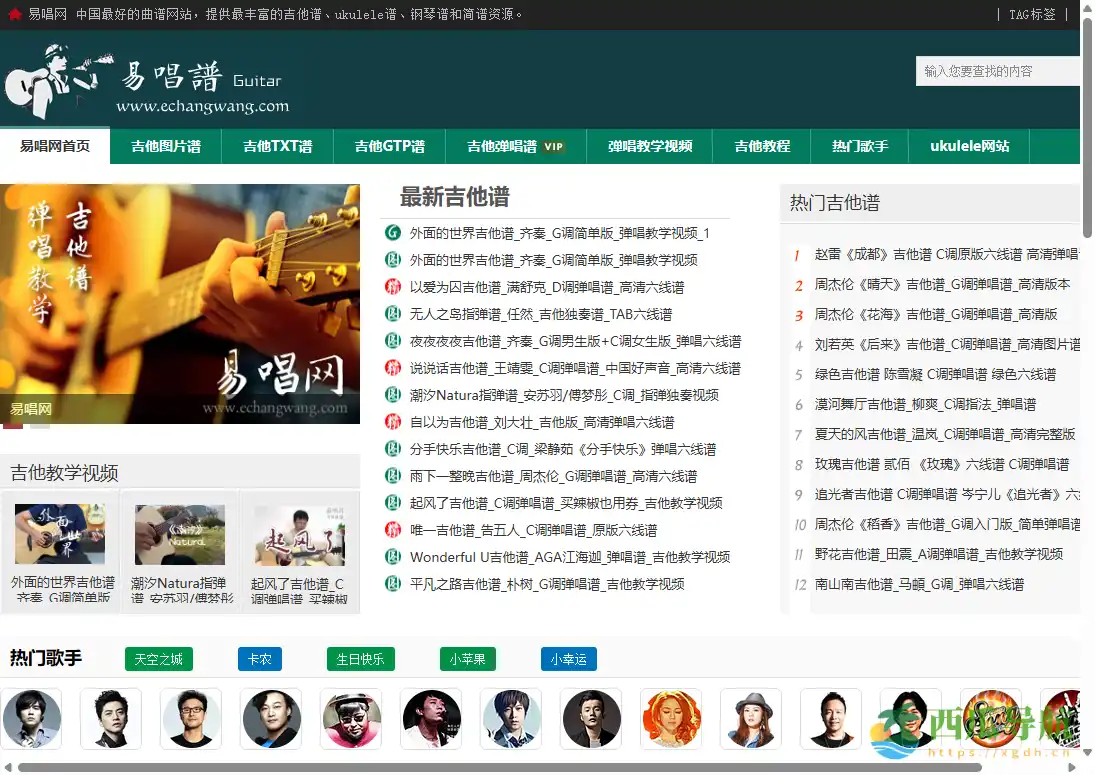Click the red 新 icon next to 说说话吉他谱

tap(392, 367)
